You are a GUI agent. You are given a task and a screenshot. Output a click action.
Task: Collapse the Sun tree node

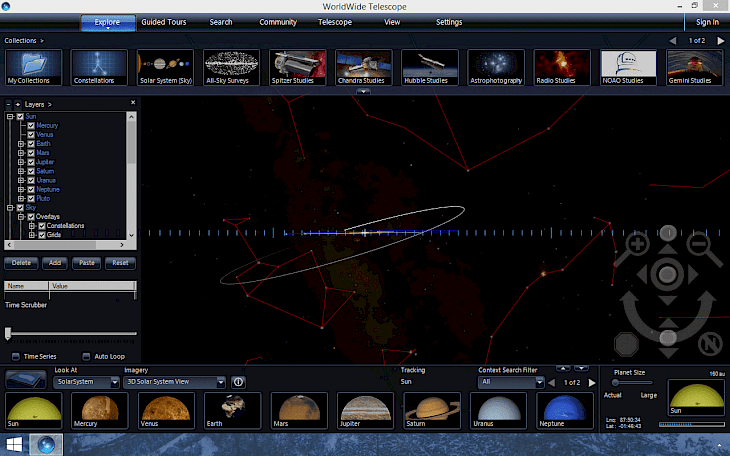coord(10,116)
